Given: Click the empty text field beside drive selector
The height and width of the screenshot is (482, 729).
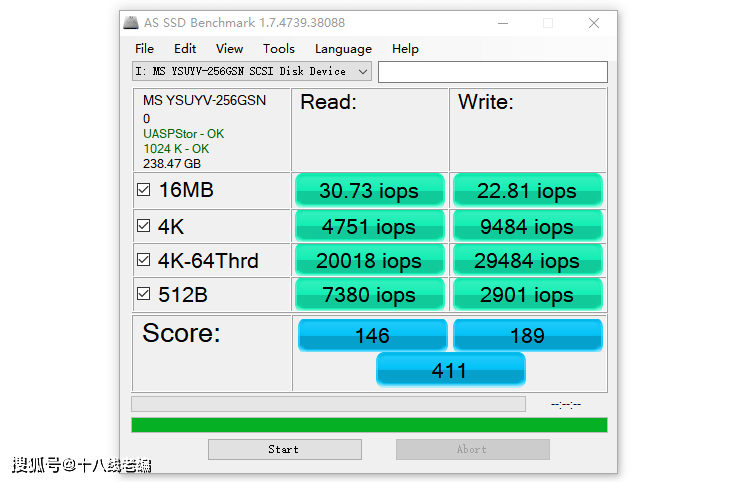Looking at the screenshot, I should [492, 72].
